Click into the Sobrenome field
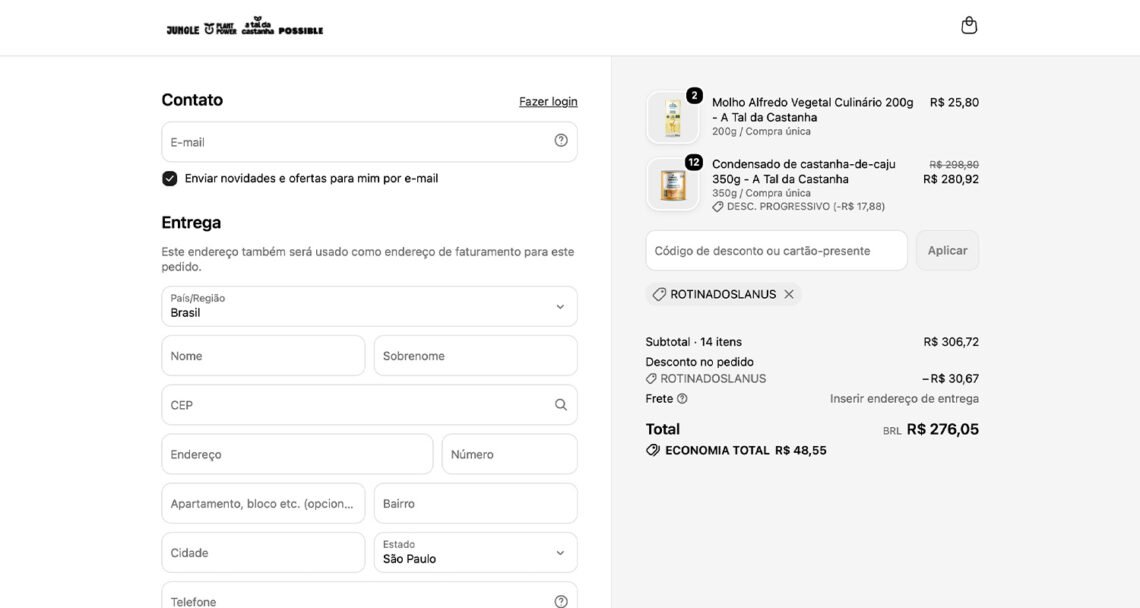 [475, 356]
